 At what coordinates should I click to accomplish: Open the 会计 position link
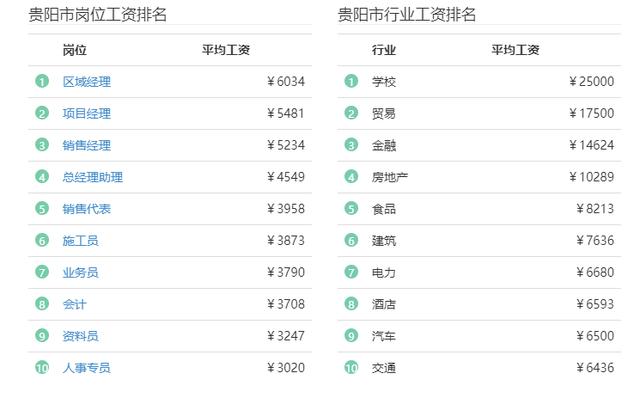[x=74, y=304]
